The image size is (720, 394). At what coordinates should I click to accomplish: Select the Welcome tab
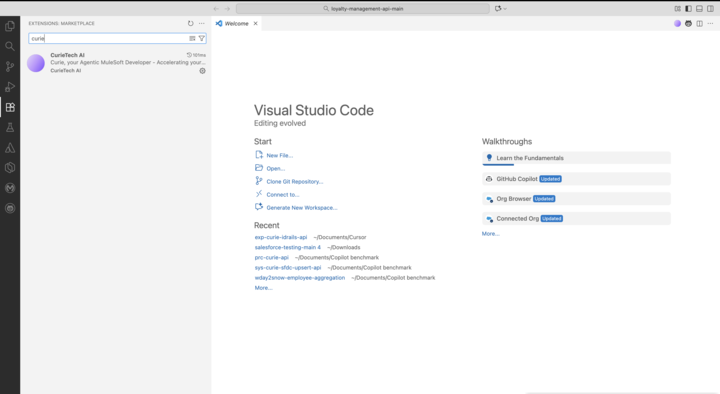click(236, 23)
